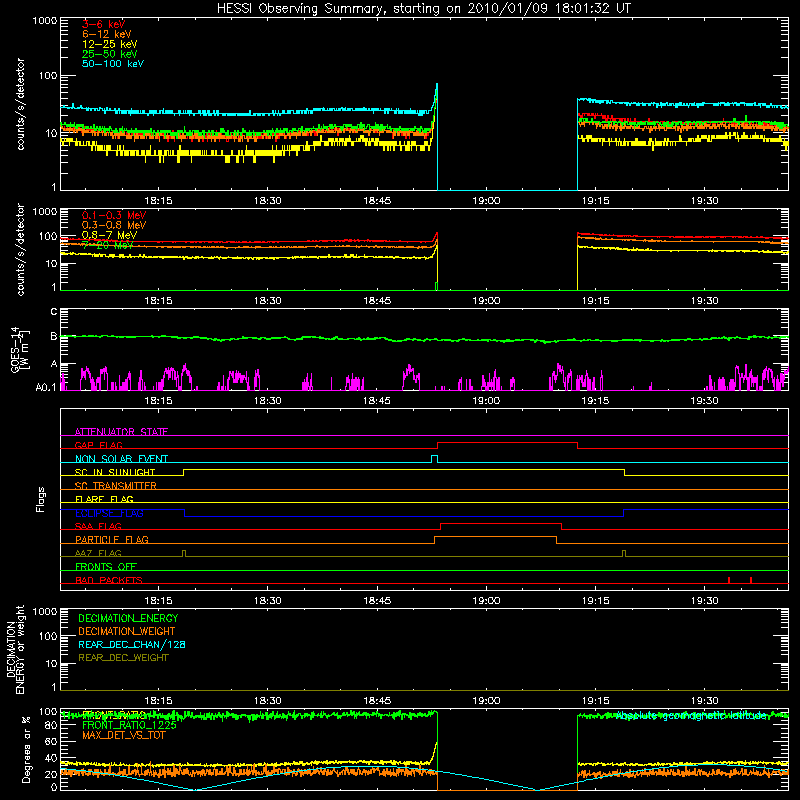800x800 pixels.
Task: Click the 'Degrees or %' axis title
Action: point(26,750)
